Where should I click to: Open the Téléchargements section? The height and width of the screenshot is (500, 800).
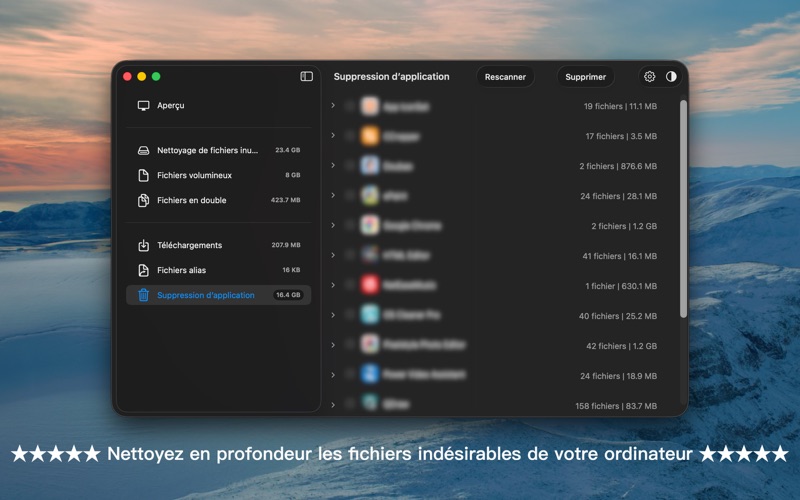218,245
